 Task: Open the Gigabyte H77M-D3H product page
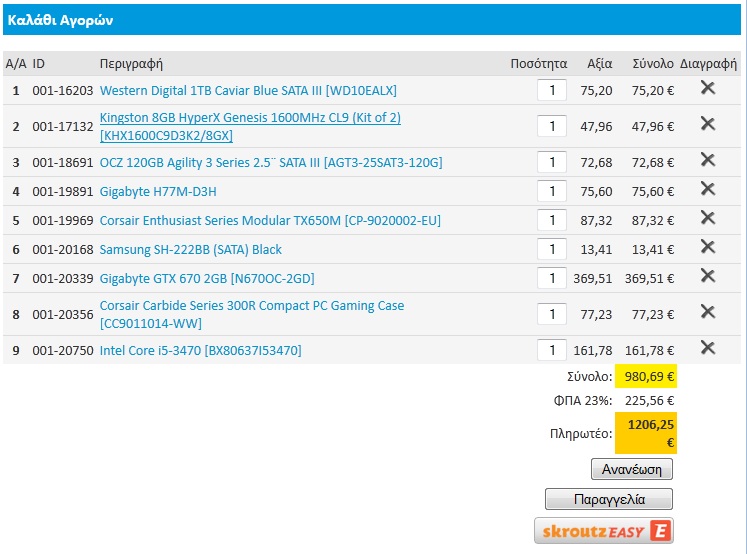point(158,191)
